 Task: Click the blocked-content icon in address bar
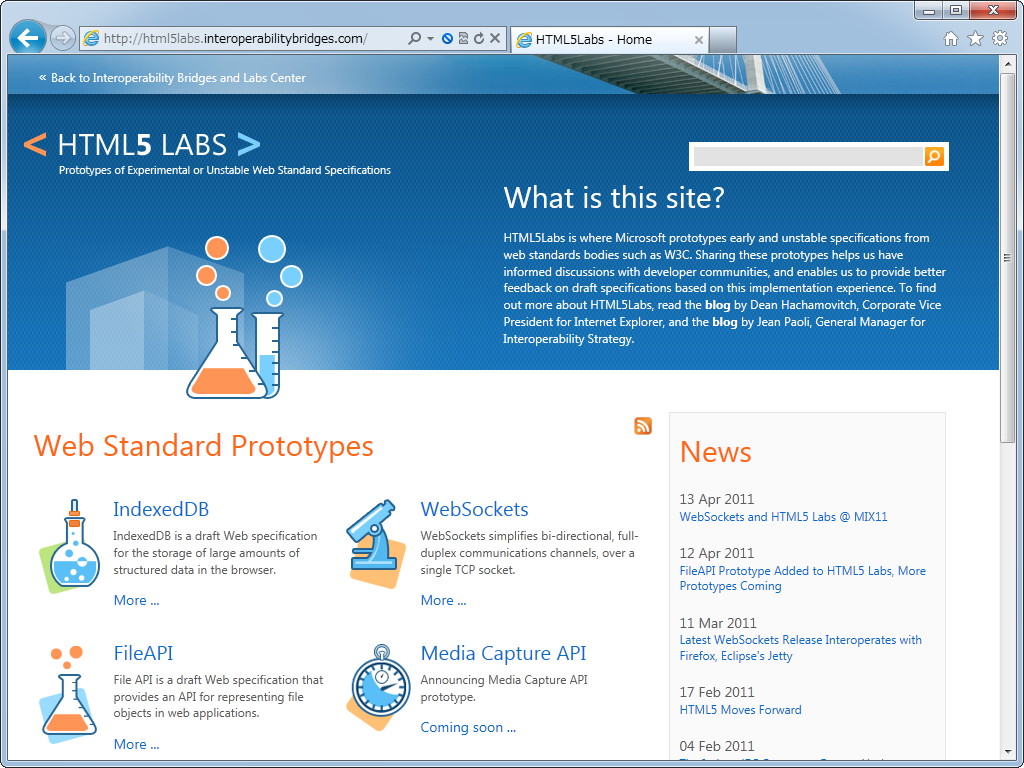[447, 38]
